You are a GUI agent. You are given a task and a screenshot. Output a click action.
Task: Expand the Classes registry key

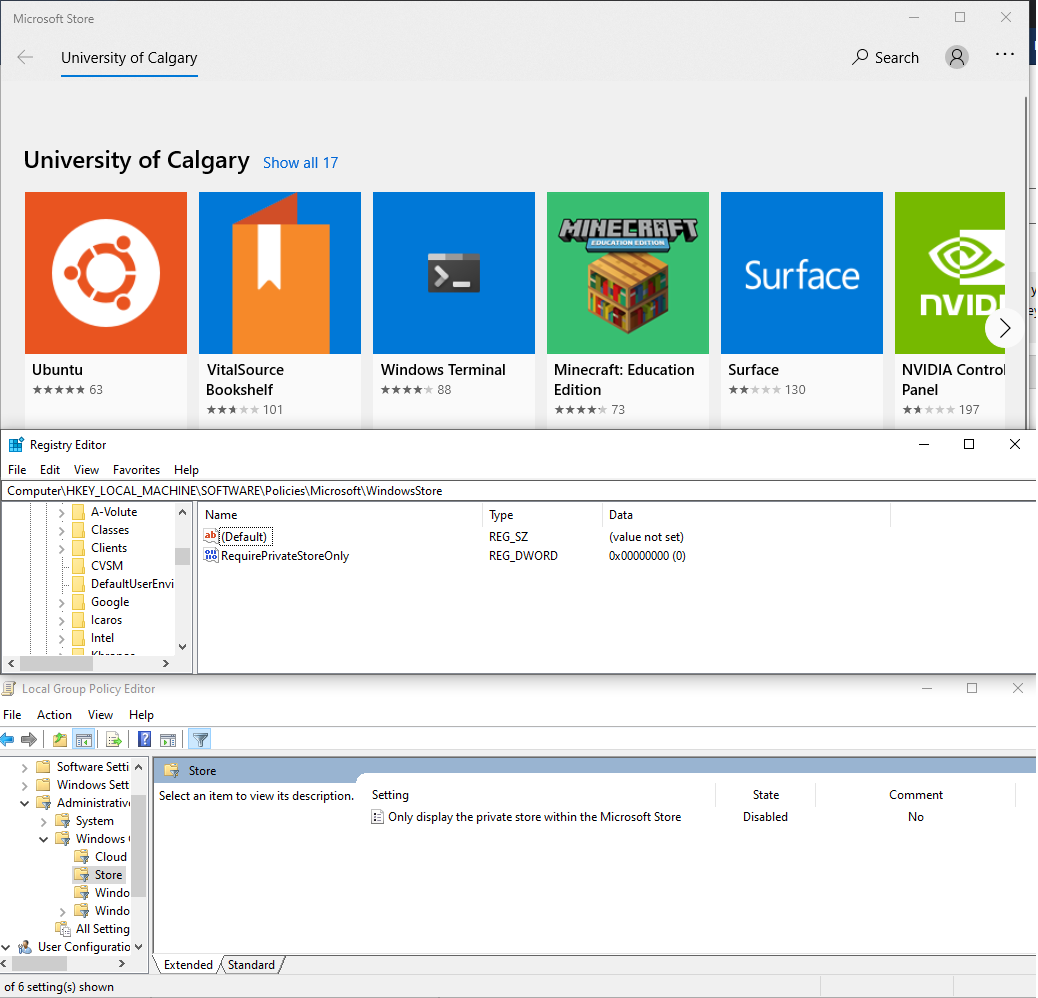[x=61, y=530]
